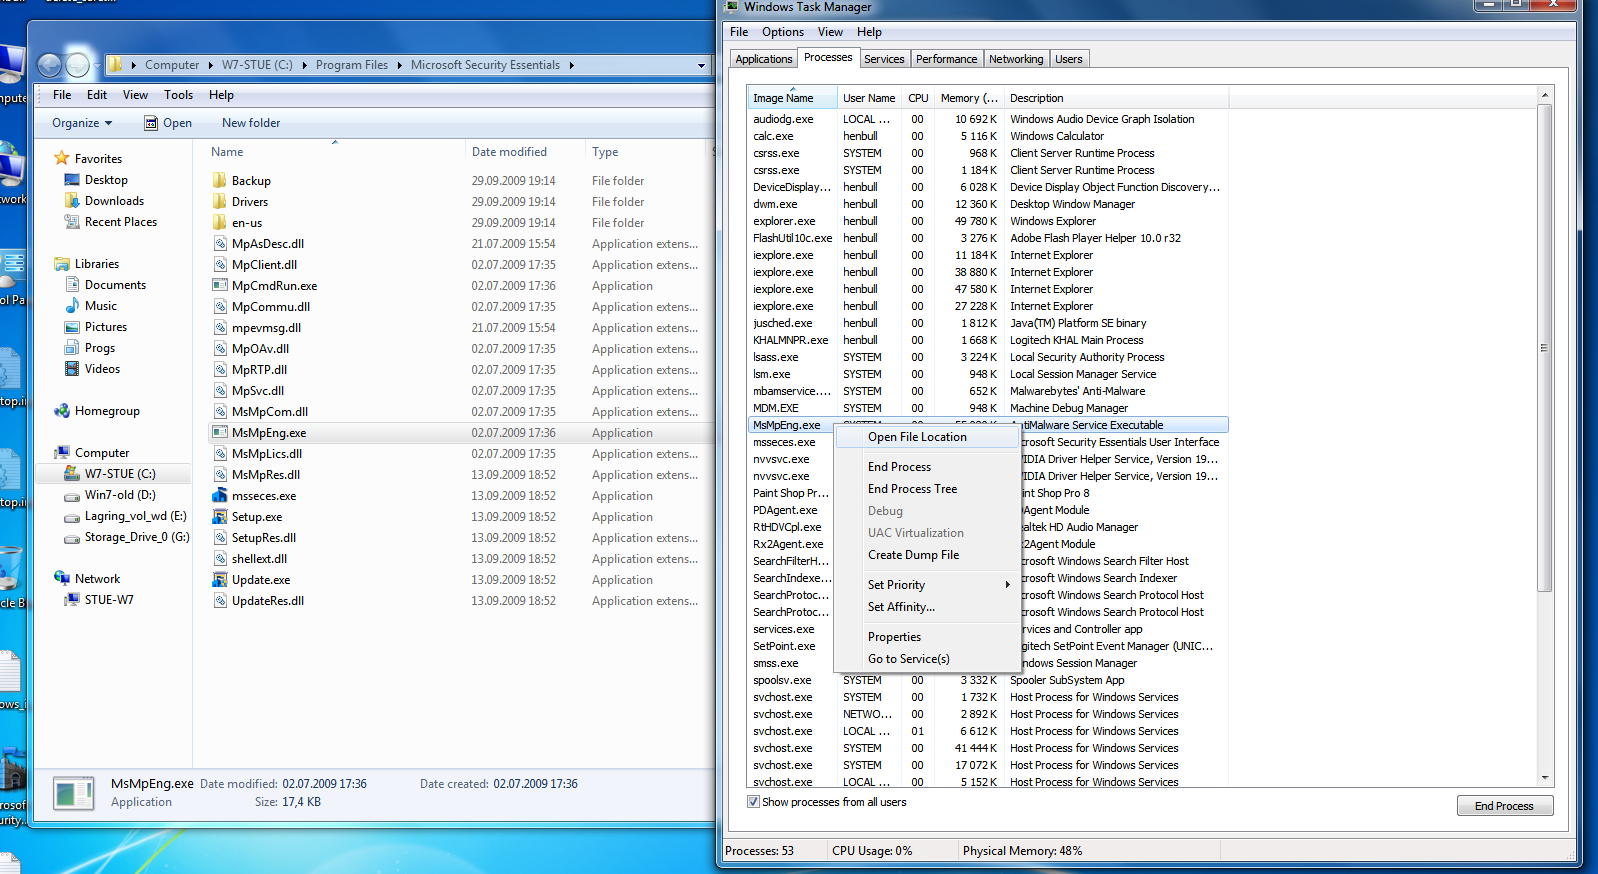Click the process list vertical scrollbar thumb
This screenshot has width=1598, height=874.
click(1545, 347)
